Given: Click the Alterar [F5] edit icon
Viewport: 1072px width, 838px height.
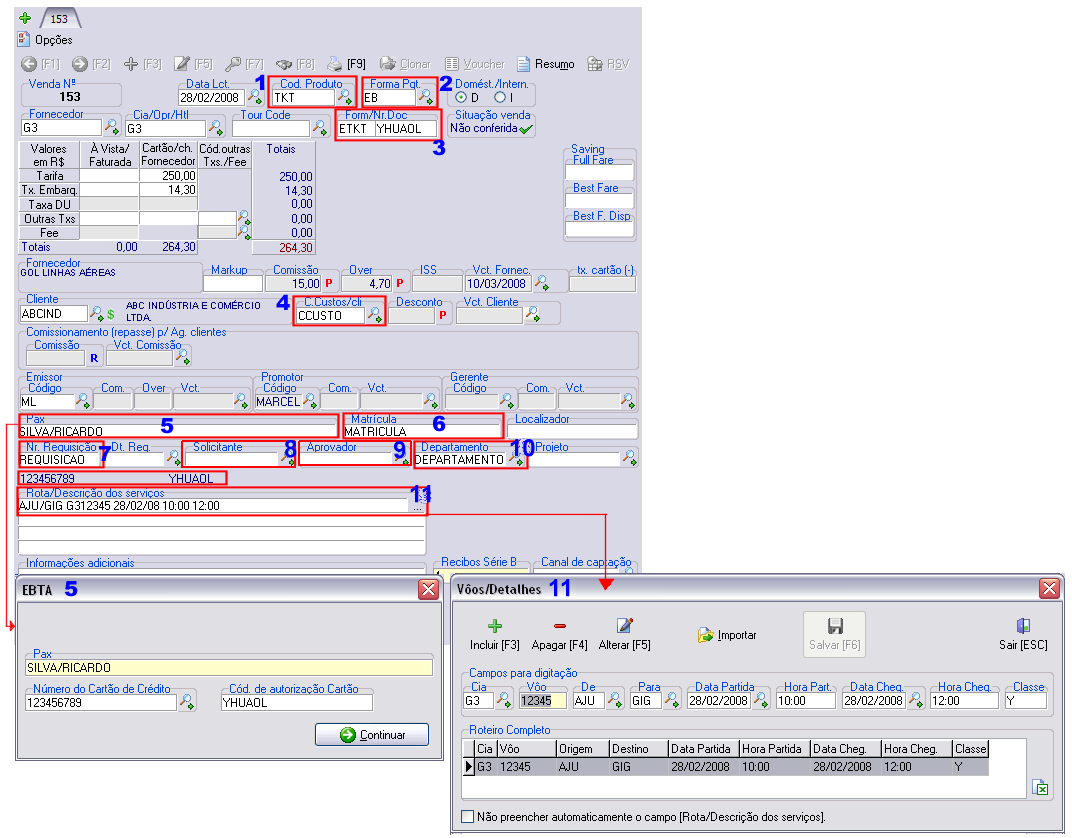Looking at the screenshot, I should (624, 625).
